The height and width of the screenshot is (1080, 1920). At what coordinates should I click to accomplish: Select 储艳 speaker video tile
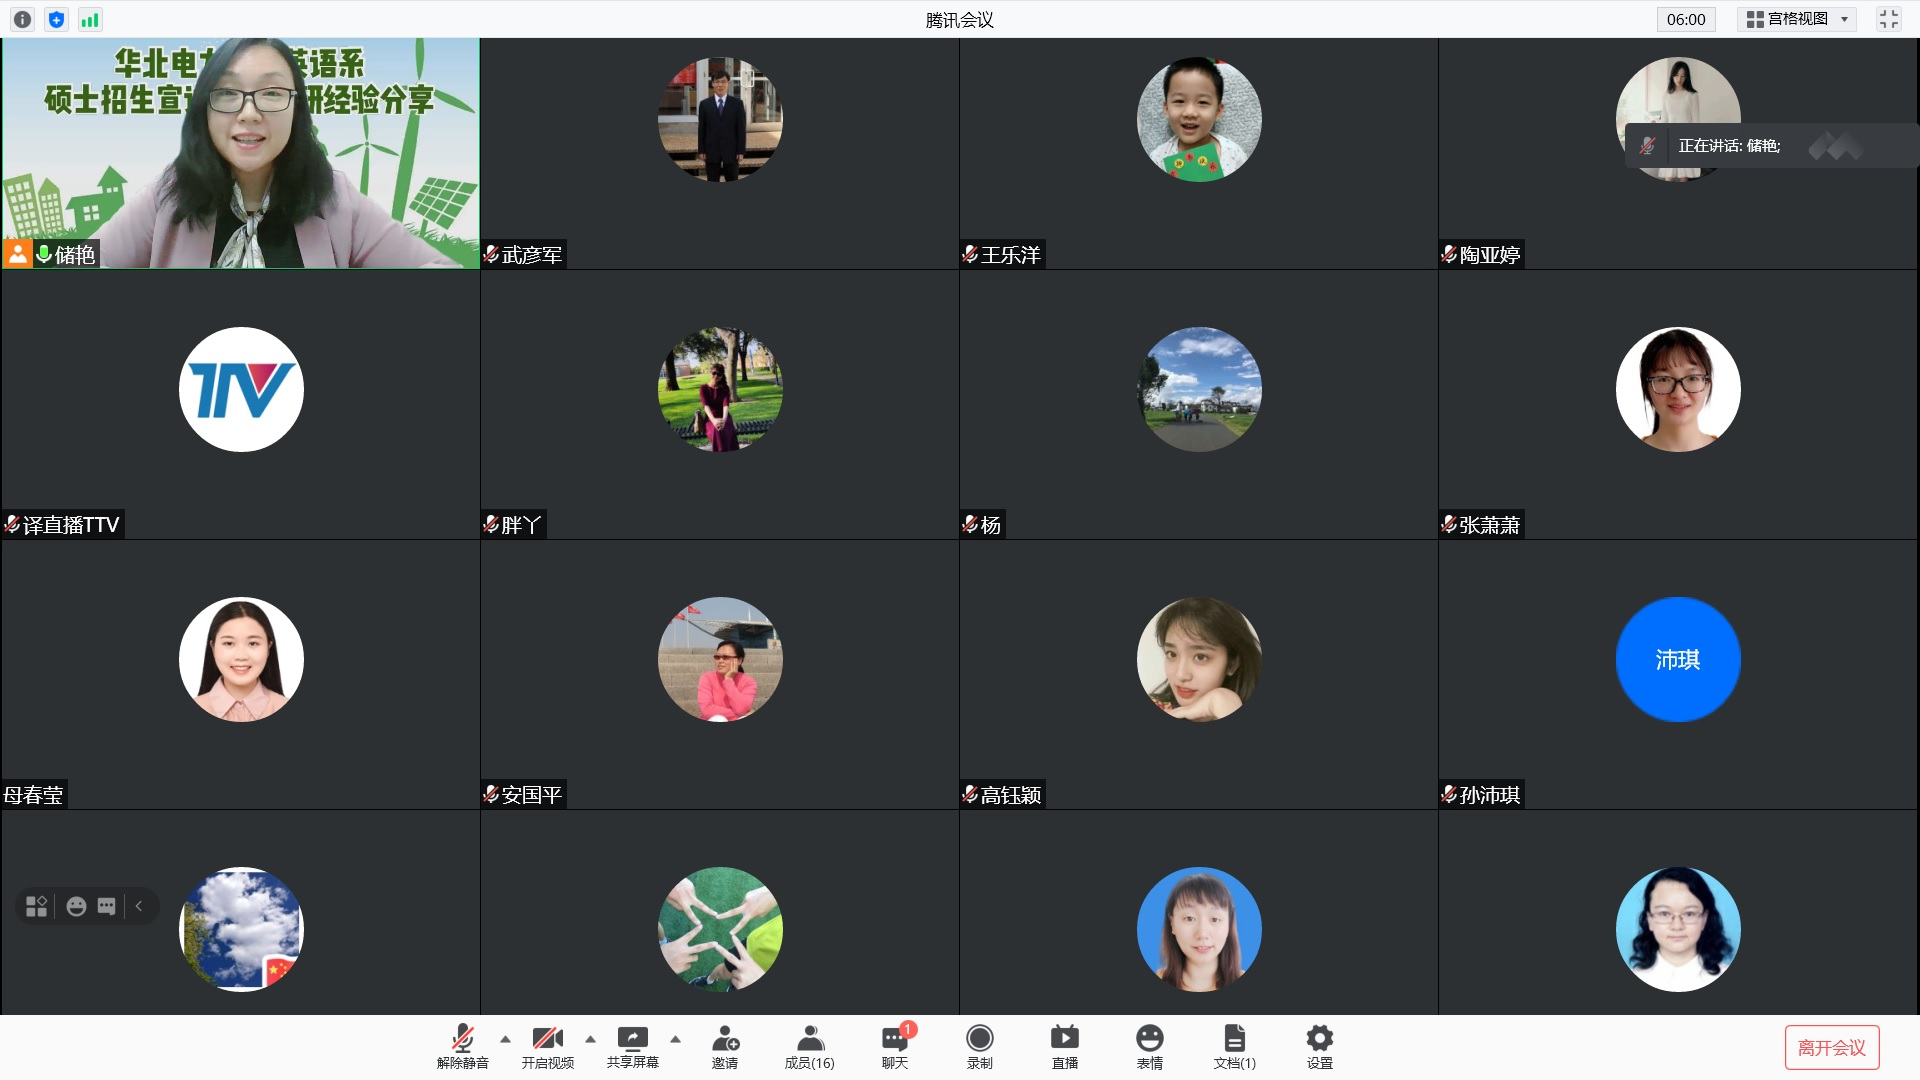click(240, 153)
